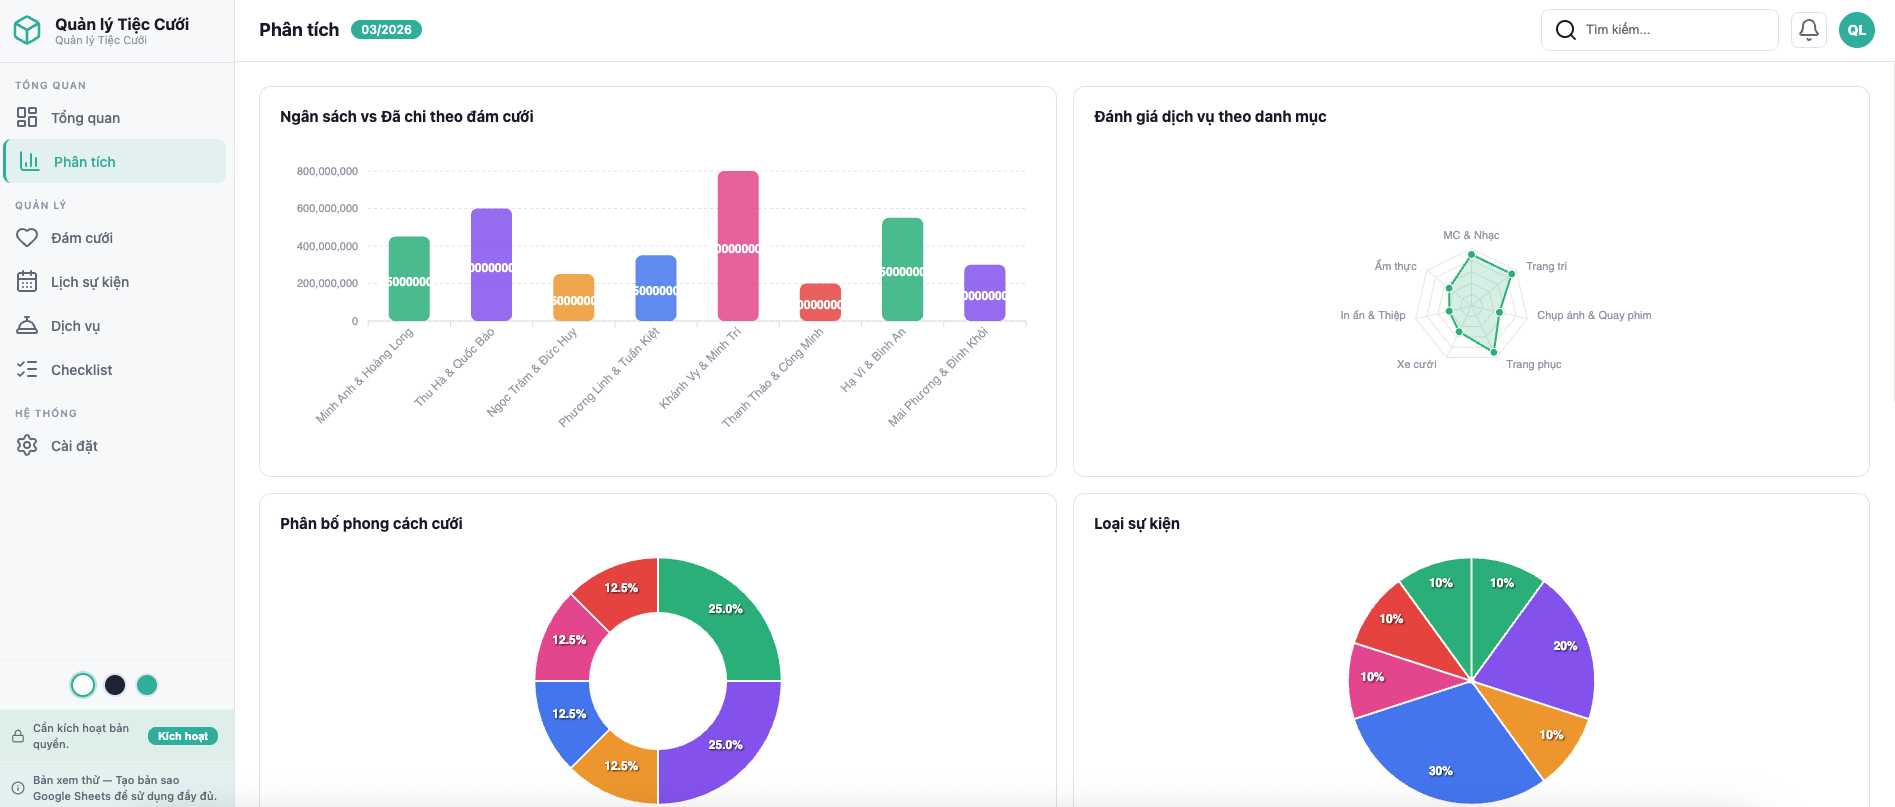The width and height of the screenshot is (1895, 807).
Task: Open Đám cưới via heart icon
Action: click(27, 238)
